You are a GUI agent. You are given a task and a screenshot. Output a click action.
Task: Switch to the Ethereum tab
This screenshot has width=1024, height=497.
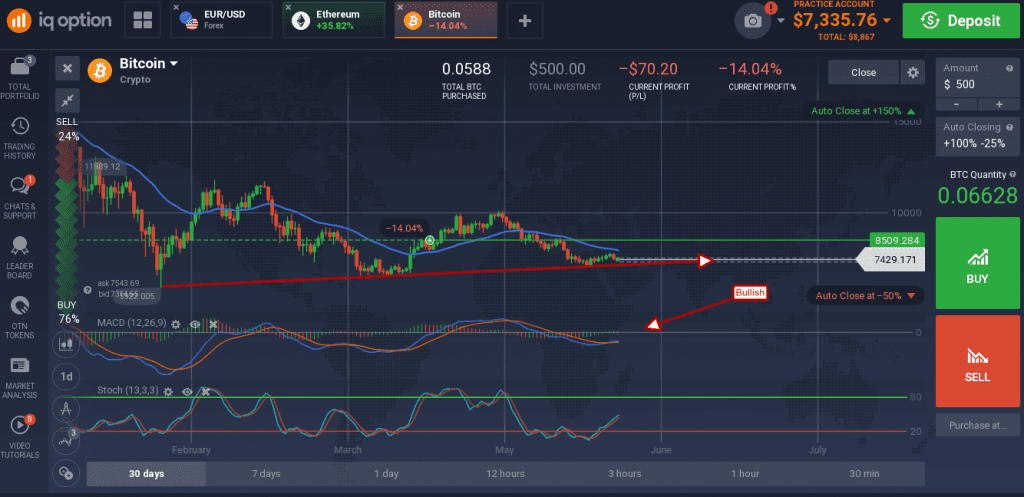pos(334,20)
